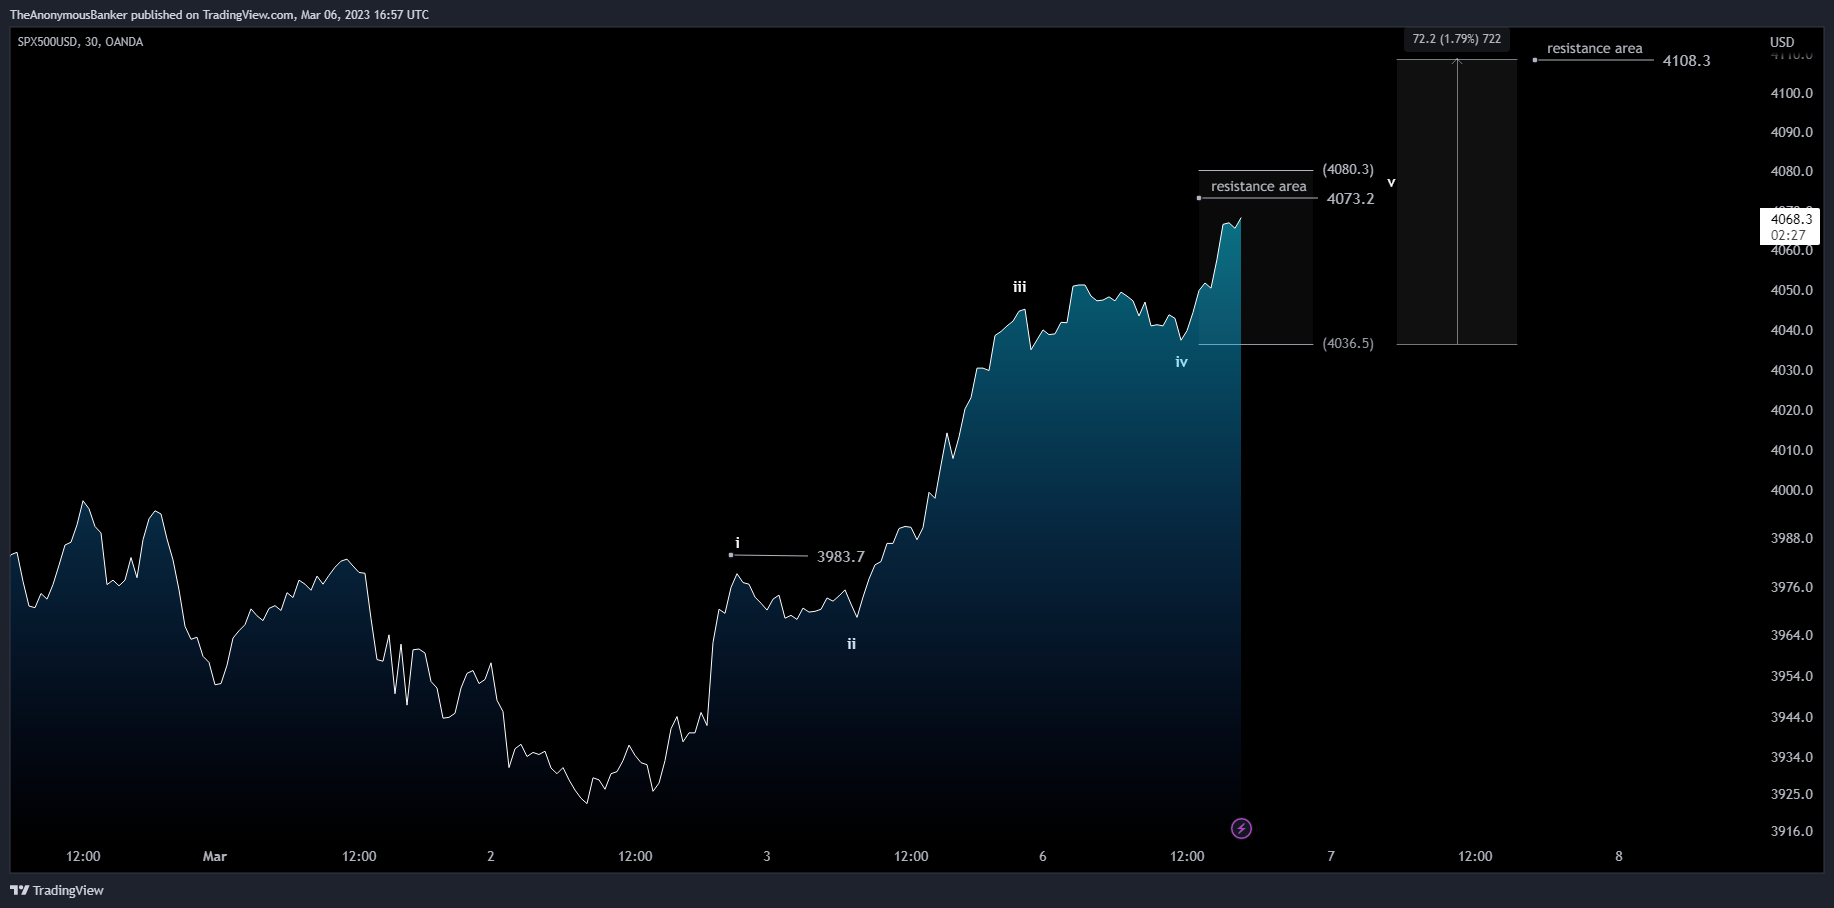Click the publisher header text TheAnonymousBanker
The width and height of the screenshot is (1834, 908).
click(68, 14)
